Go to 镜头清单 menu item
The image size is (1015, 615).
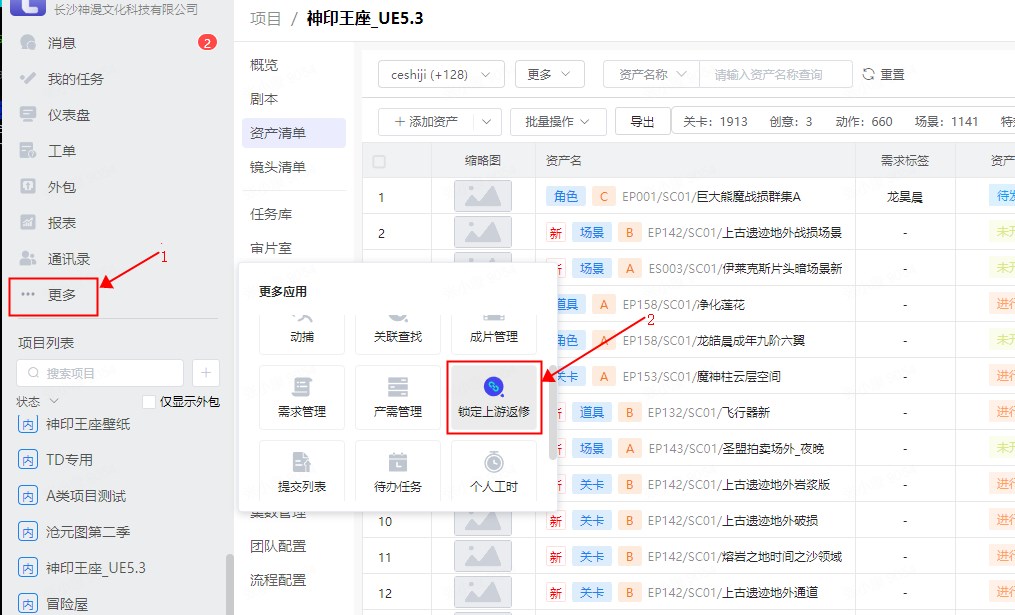[279, 167]
